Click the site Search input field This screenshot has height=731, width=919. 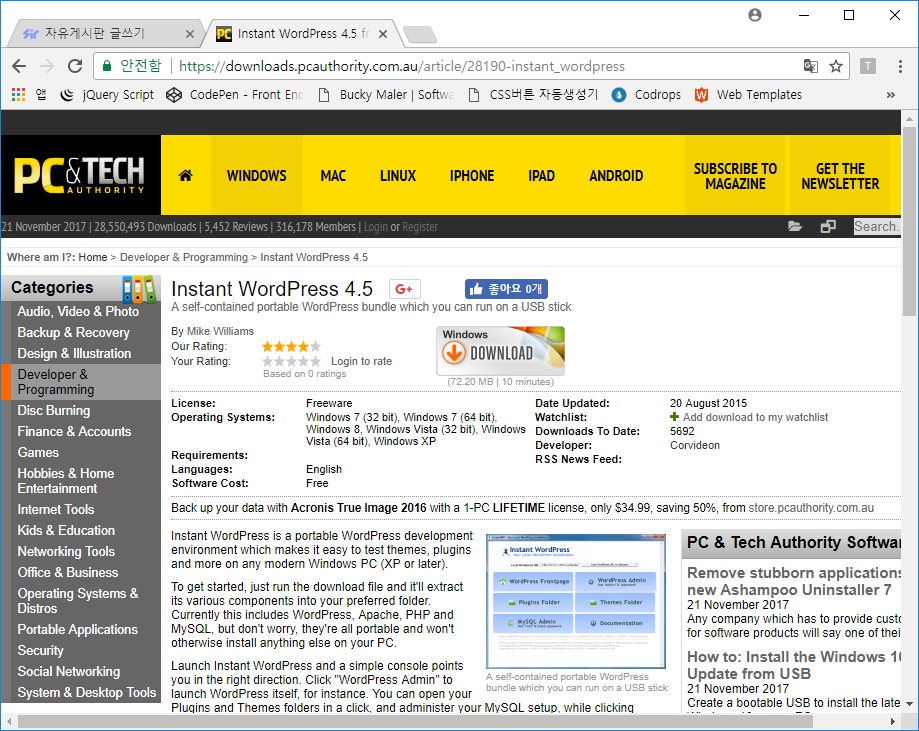[x=876, y=227]
